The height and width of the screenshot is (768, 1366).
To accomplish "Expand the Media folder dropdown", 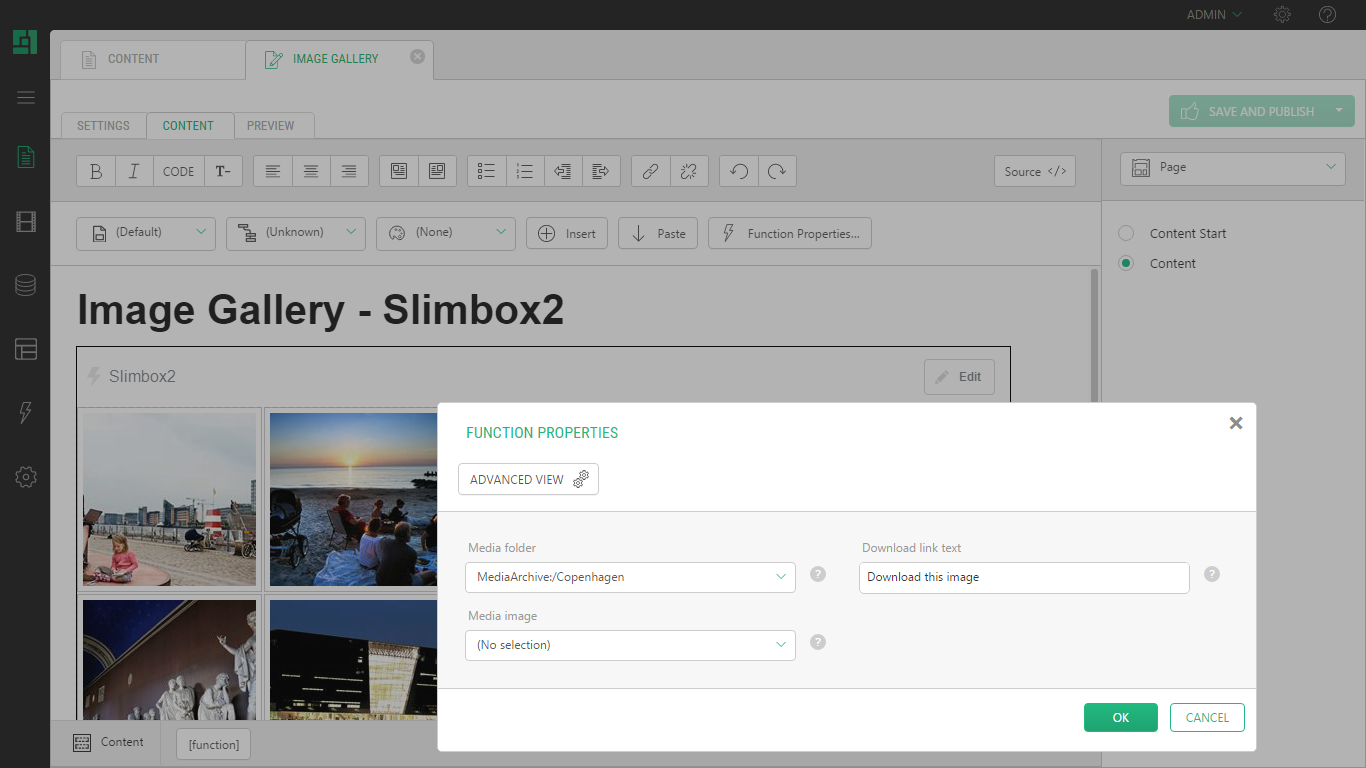I will pos(630,577).
